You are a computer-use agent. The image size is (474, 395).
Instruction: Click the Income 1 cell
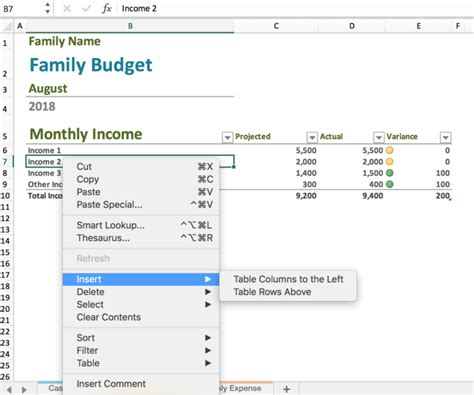coord(130,150)
